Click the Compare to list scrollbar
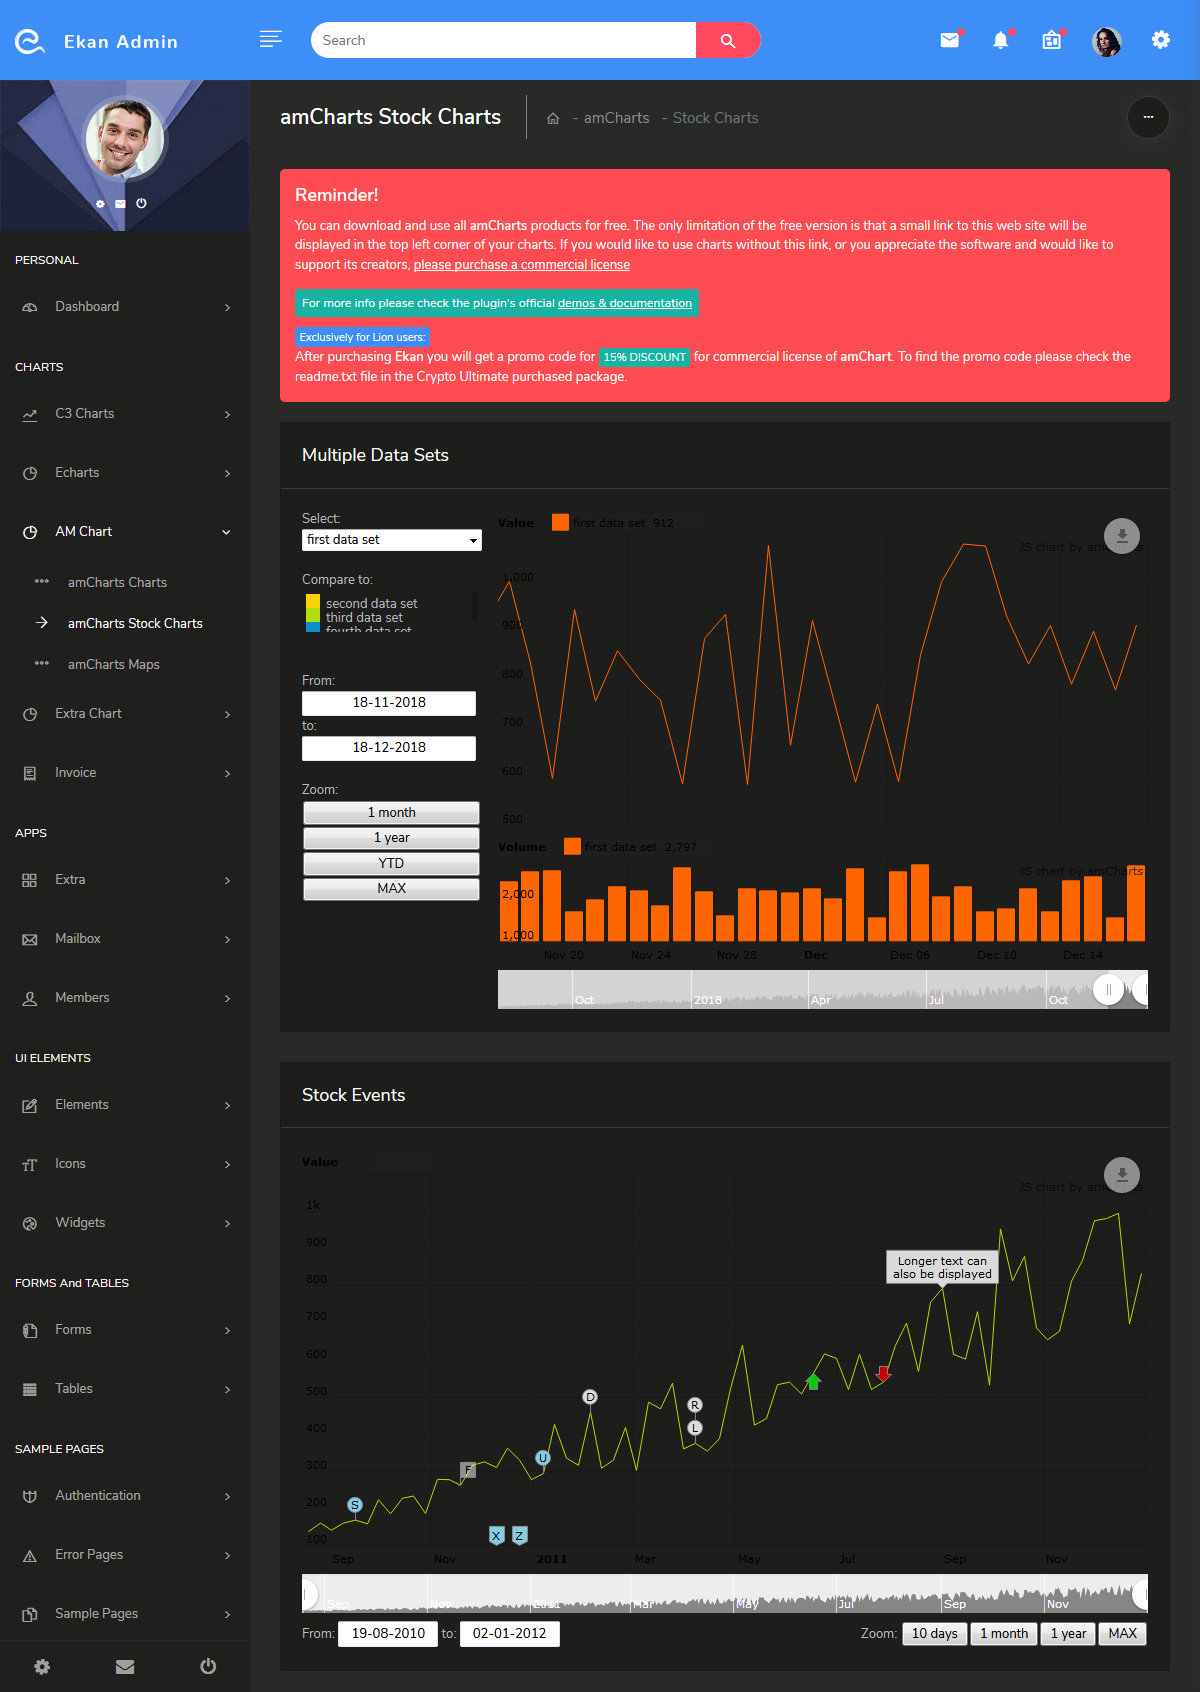This screenshot has height=1692, width=1200. tap(474, 605)
